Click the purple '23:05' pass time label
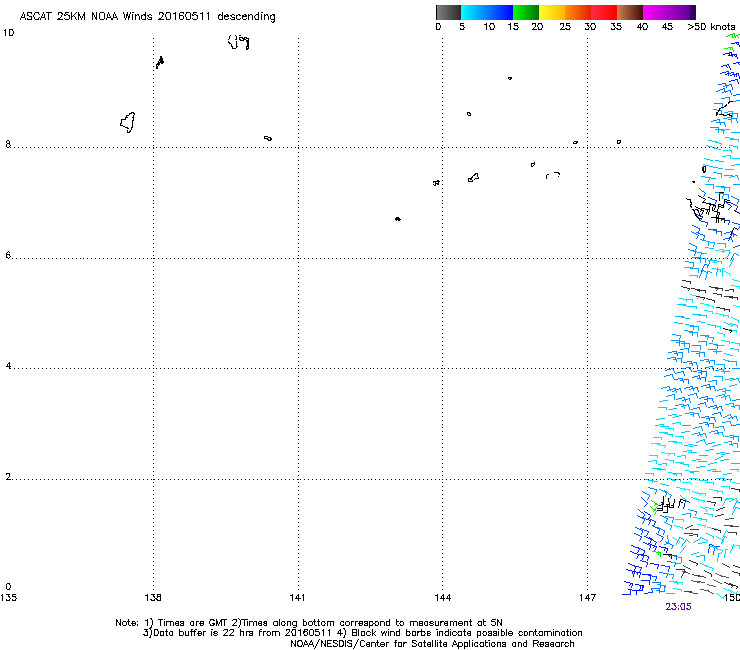Image resolution: width=740 pixels, height=650 pixels. (678, 607)
